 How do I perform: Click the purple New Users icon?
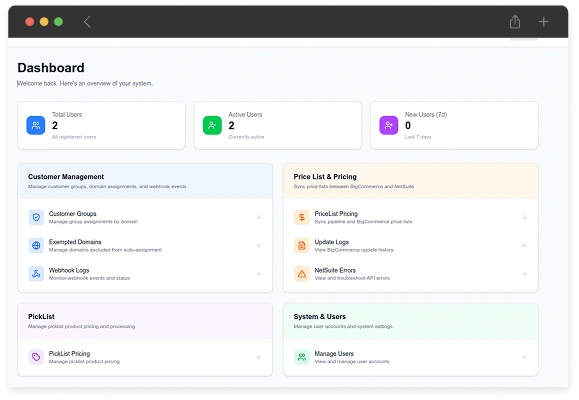pos(389,125)
